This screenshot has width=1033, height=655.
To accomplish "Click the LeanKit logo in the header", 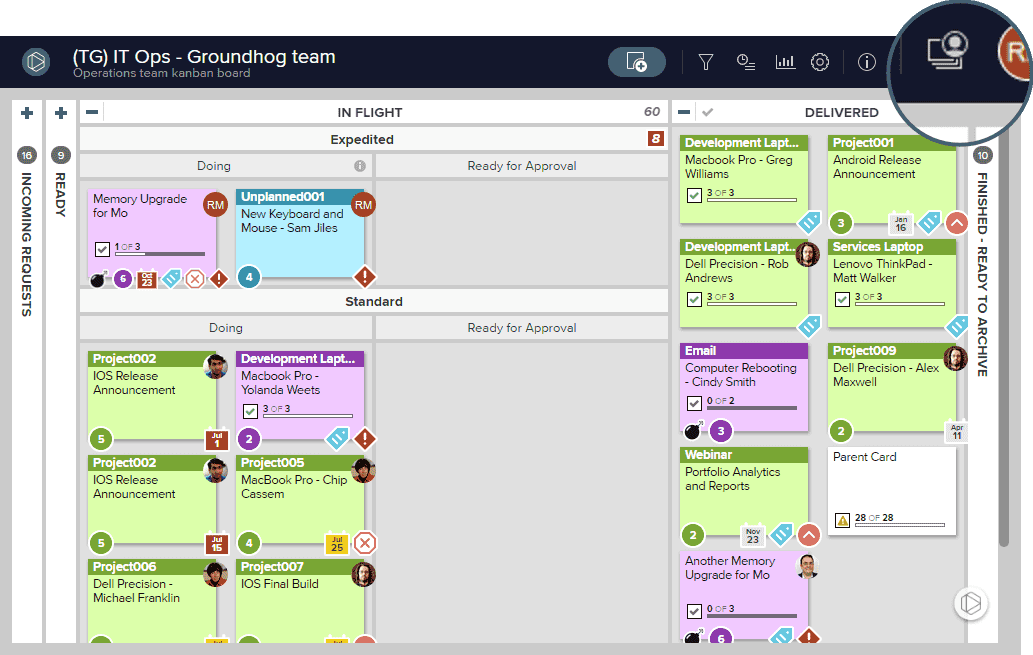I will click(36, 62).
